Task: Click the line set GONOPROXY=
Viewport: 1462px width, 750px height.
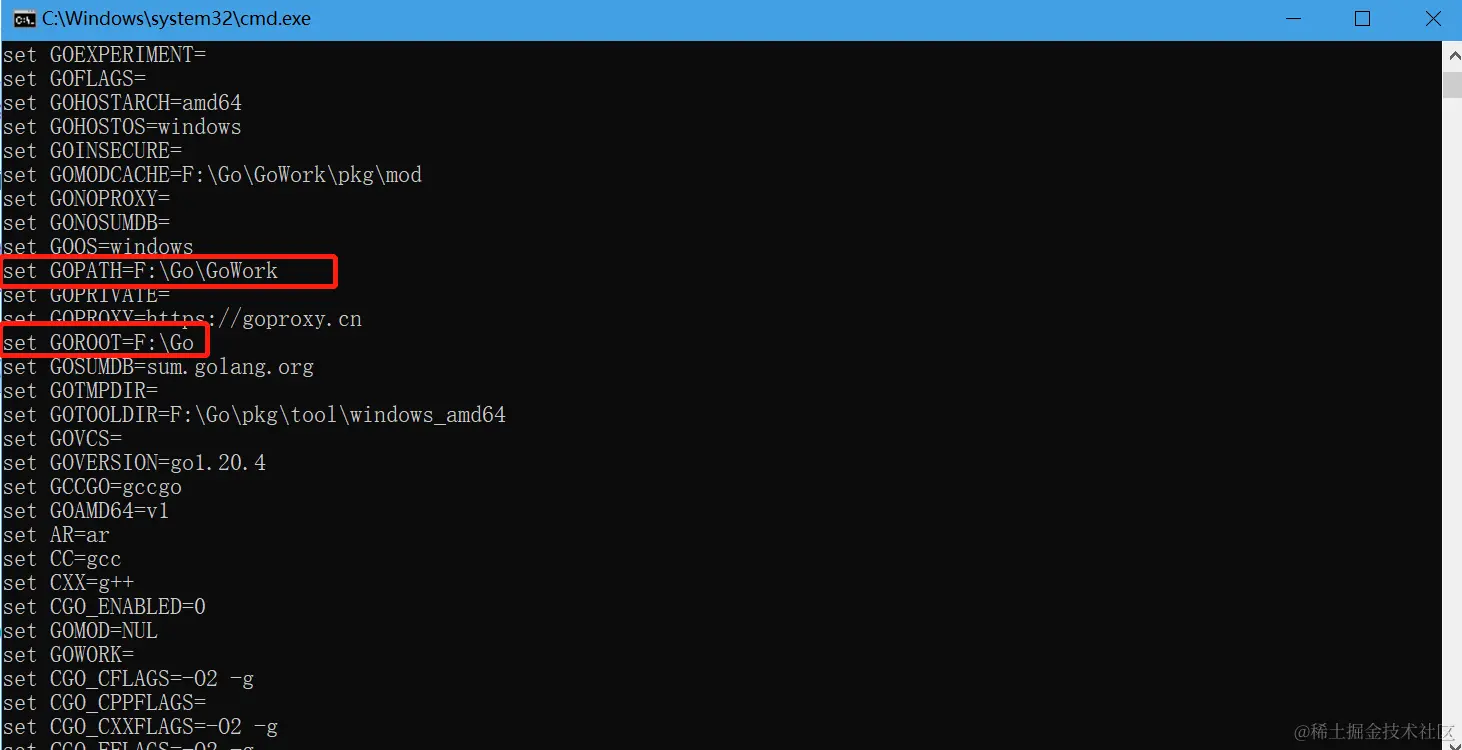Action: click(86, 199)
